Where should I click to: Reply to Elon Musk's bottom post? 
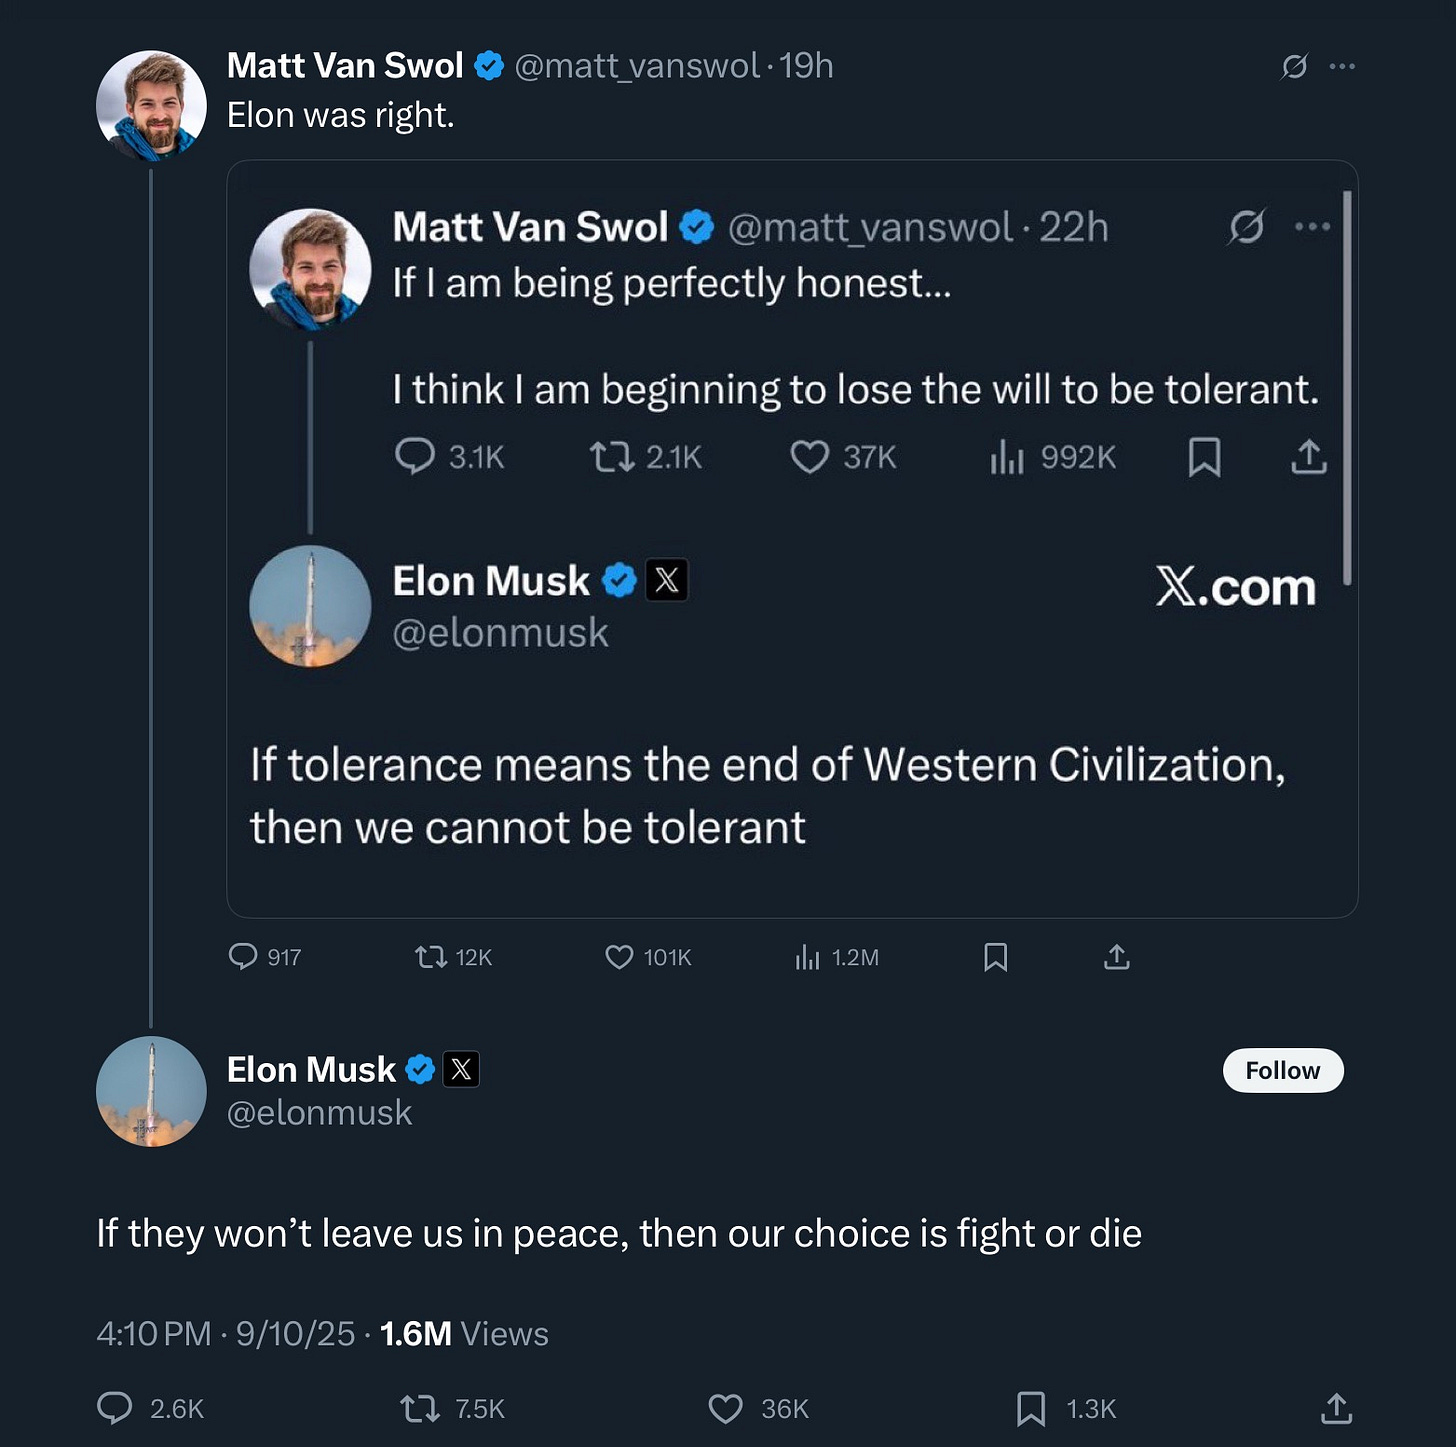pos(115,1408)
